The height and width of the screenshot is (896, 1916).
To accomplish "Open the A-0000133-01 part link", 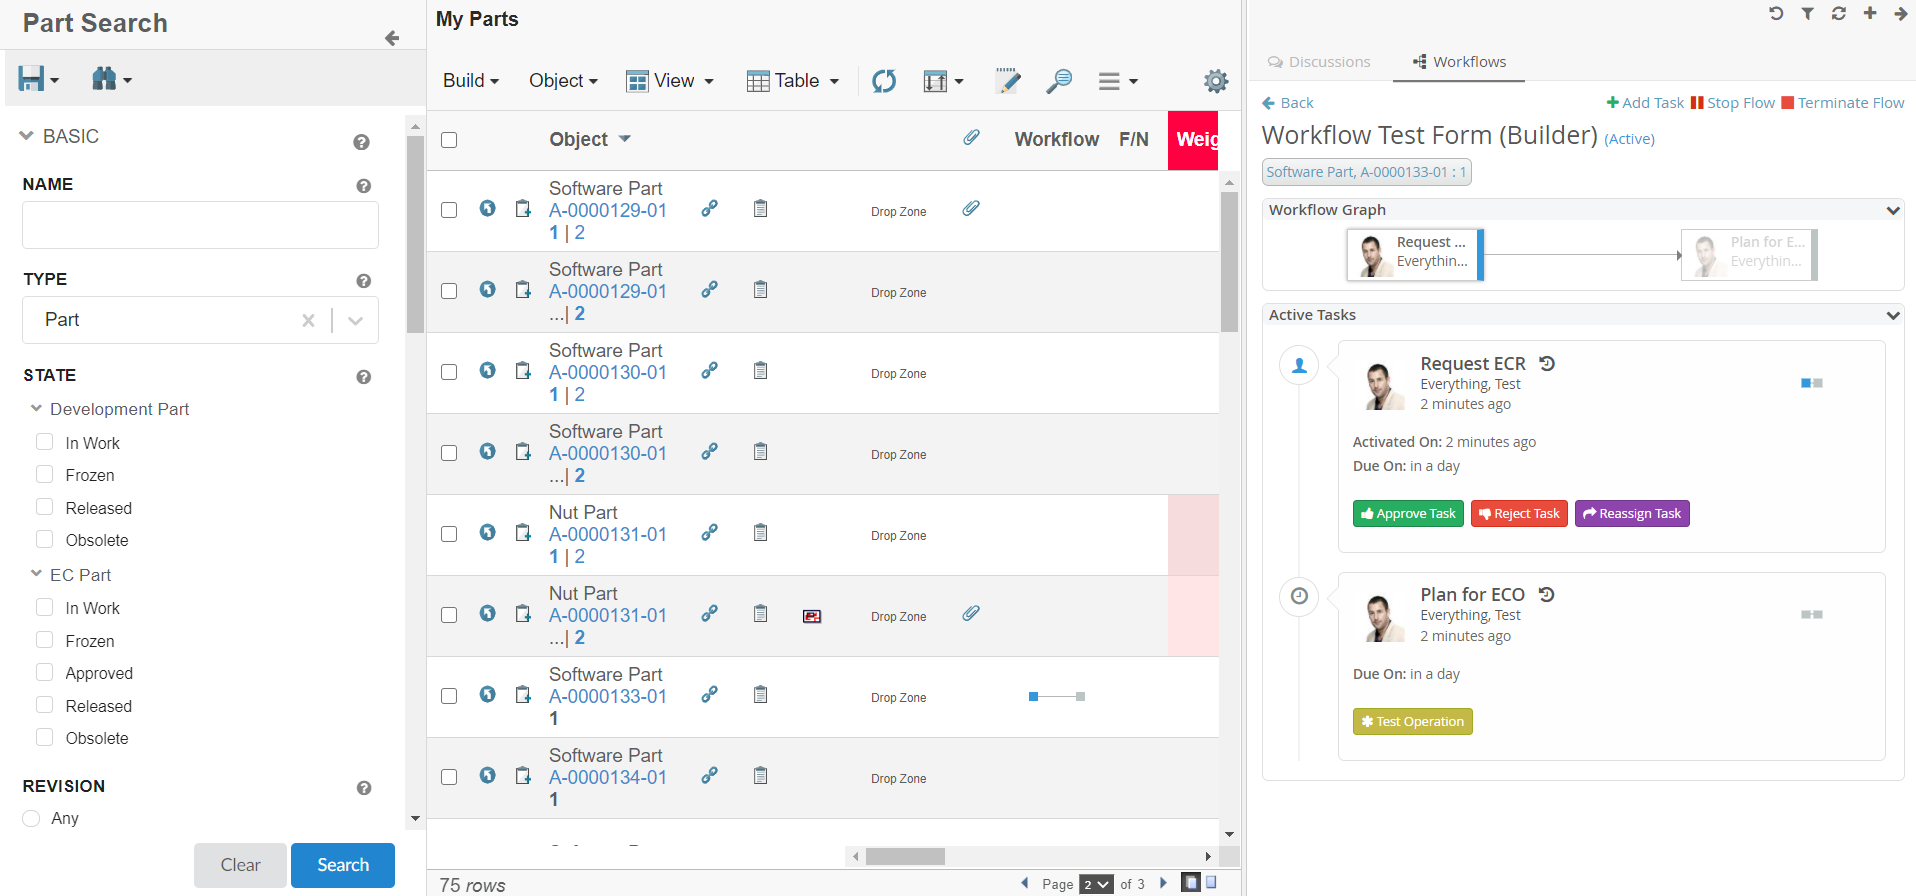I will tap(607, 696).
